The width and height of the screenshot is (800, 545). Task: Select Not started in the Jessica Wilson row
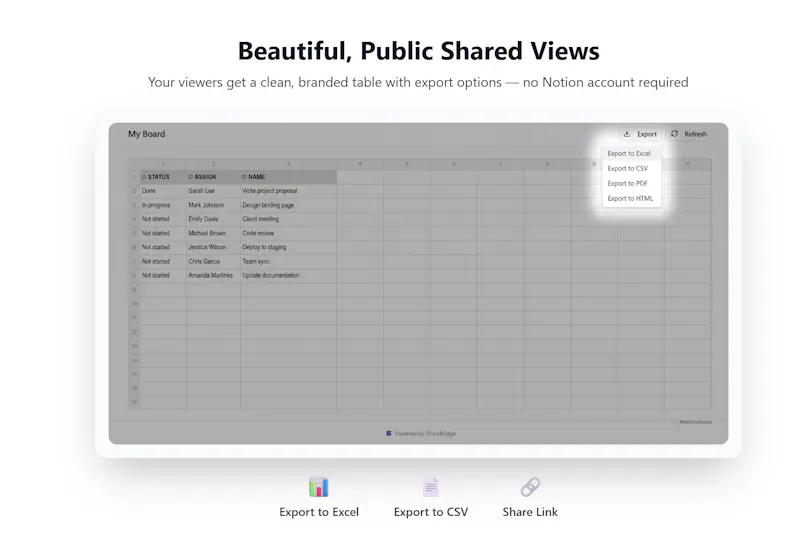[x=163, y=247]
